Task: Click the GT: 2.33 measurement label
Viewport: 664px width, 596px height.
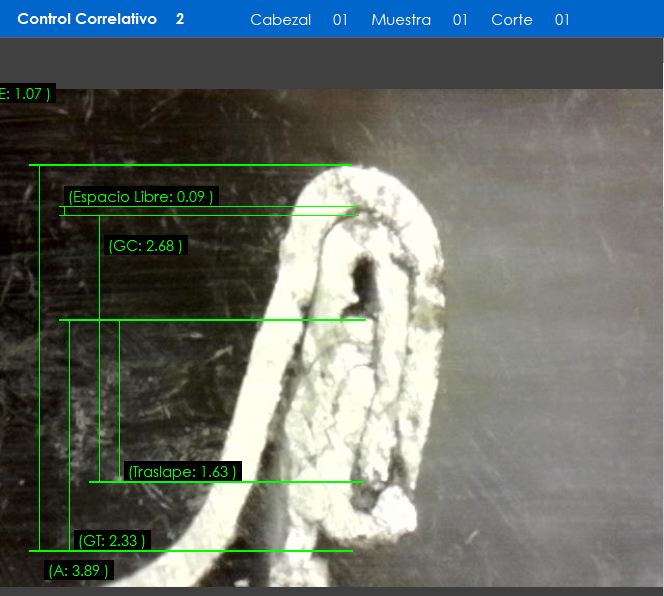Action: pyautogui.click(x=112, y=541)
